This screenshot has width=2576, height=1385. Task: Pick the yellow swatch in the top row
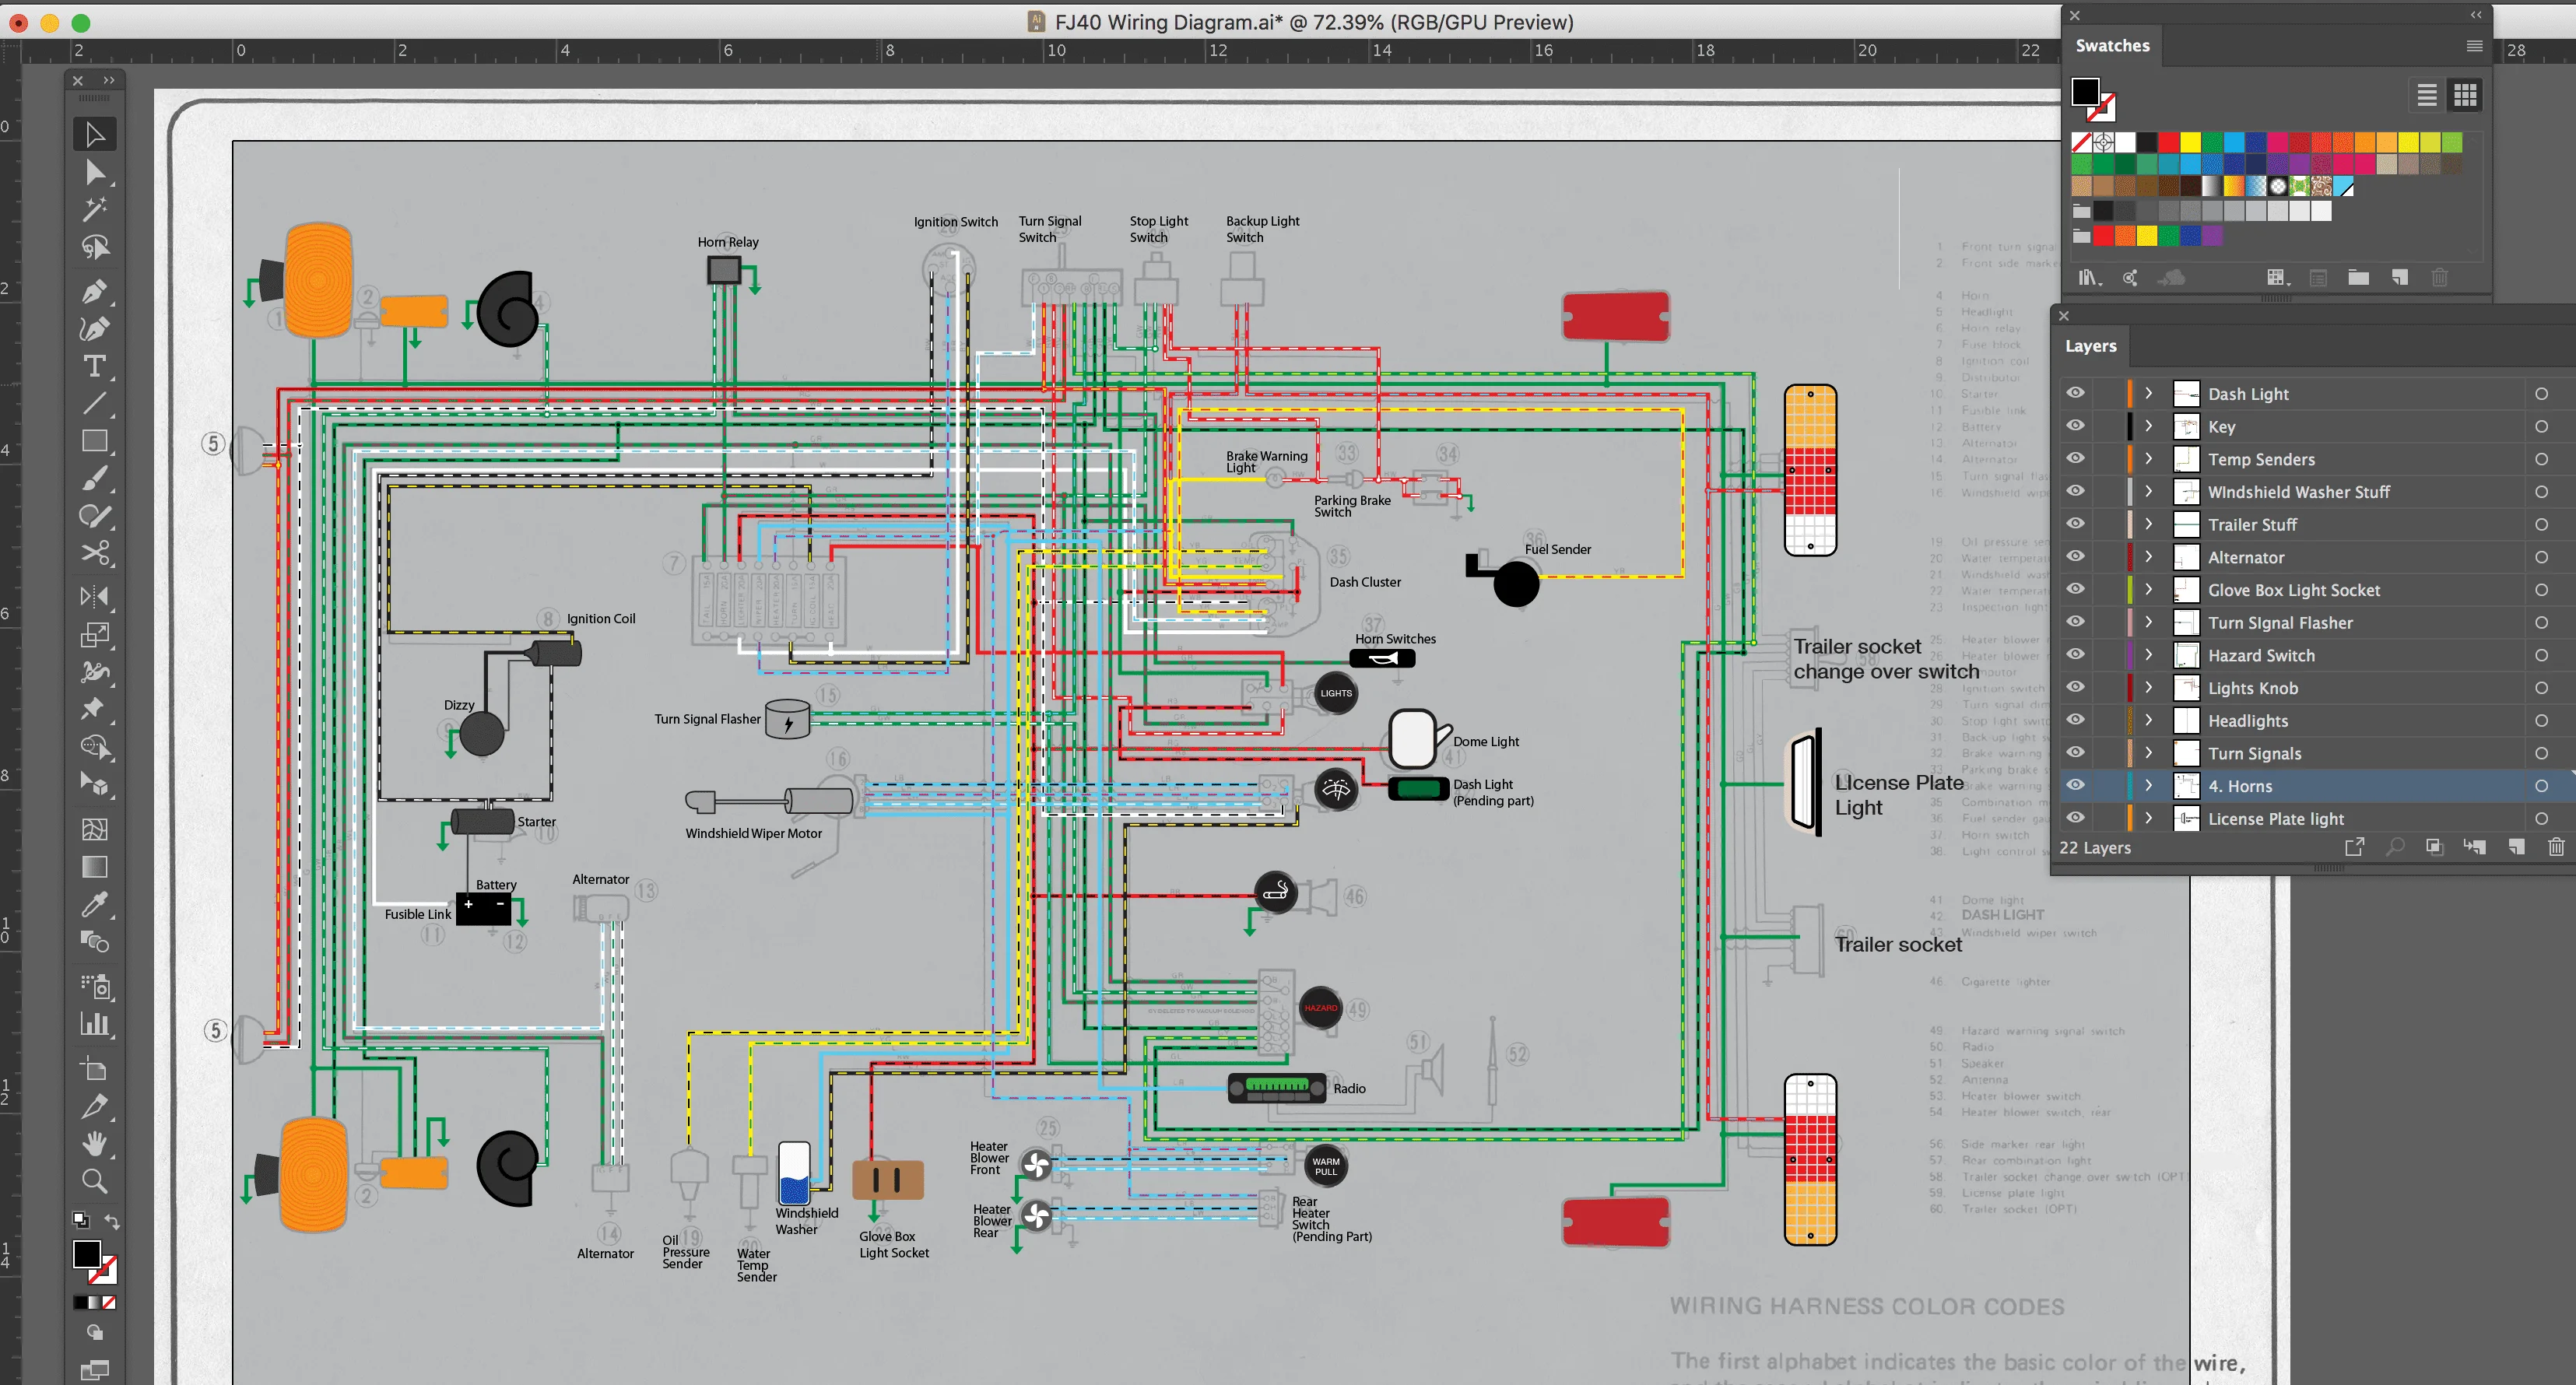[2190, 142]
